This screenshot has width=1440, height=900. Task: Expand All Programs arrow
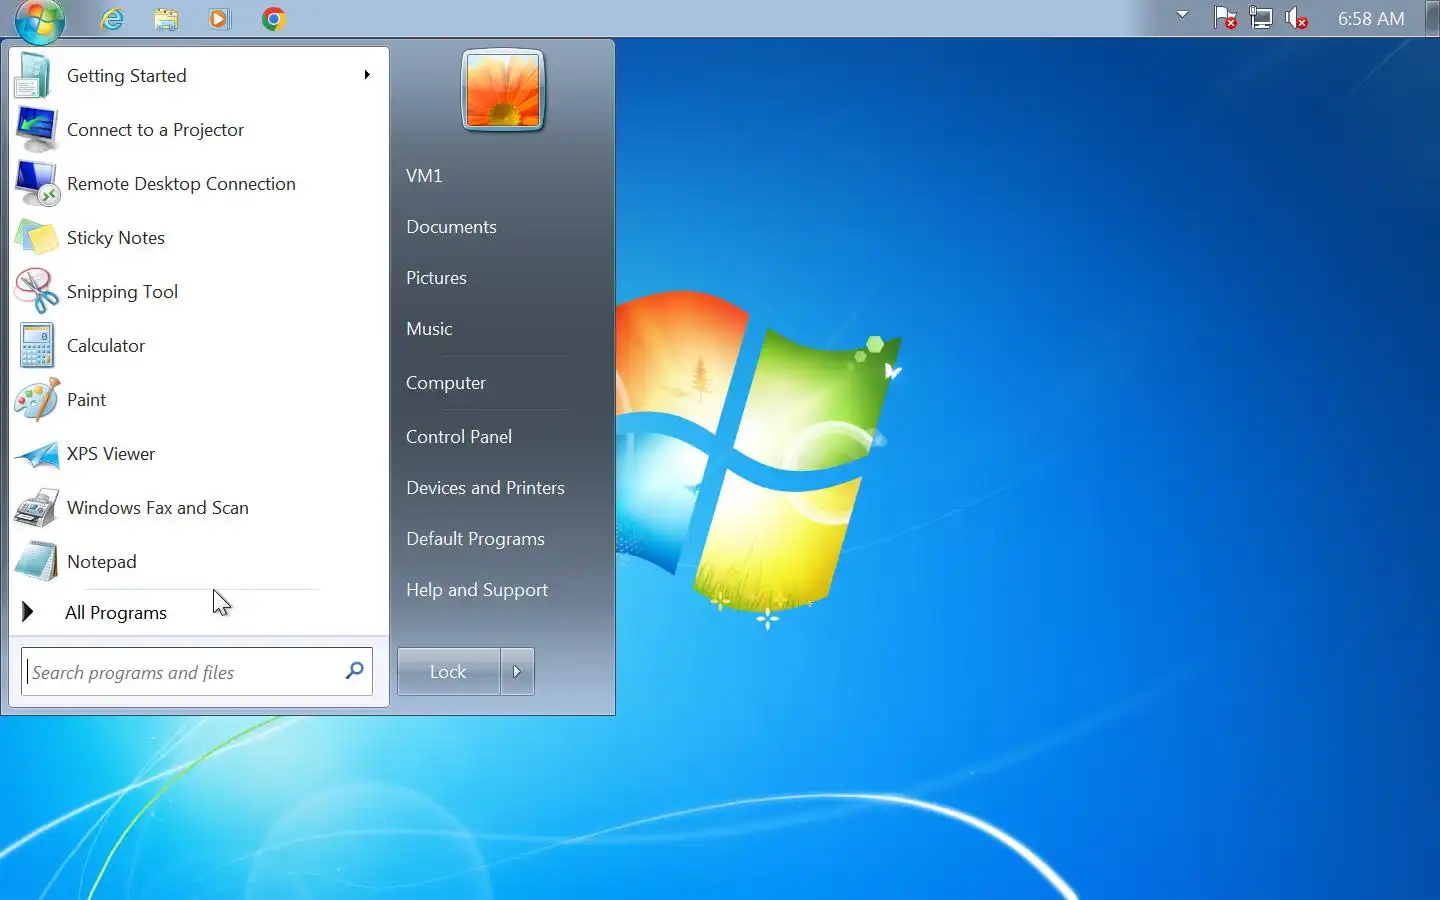tap(28, 612)
